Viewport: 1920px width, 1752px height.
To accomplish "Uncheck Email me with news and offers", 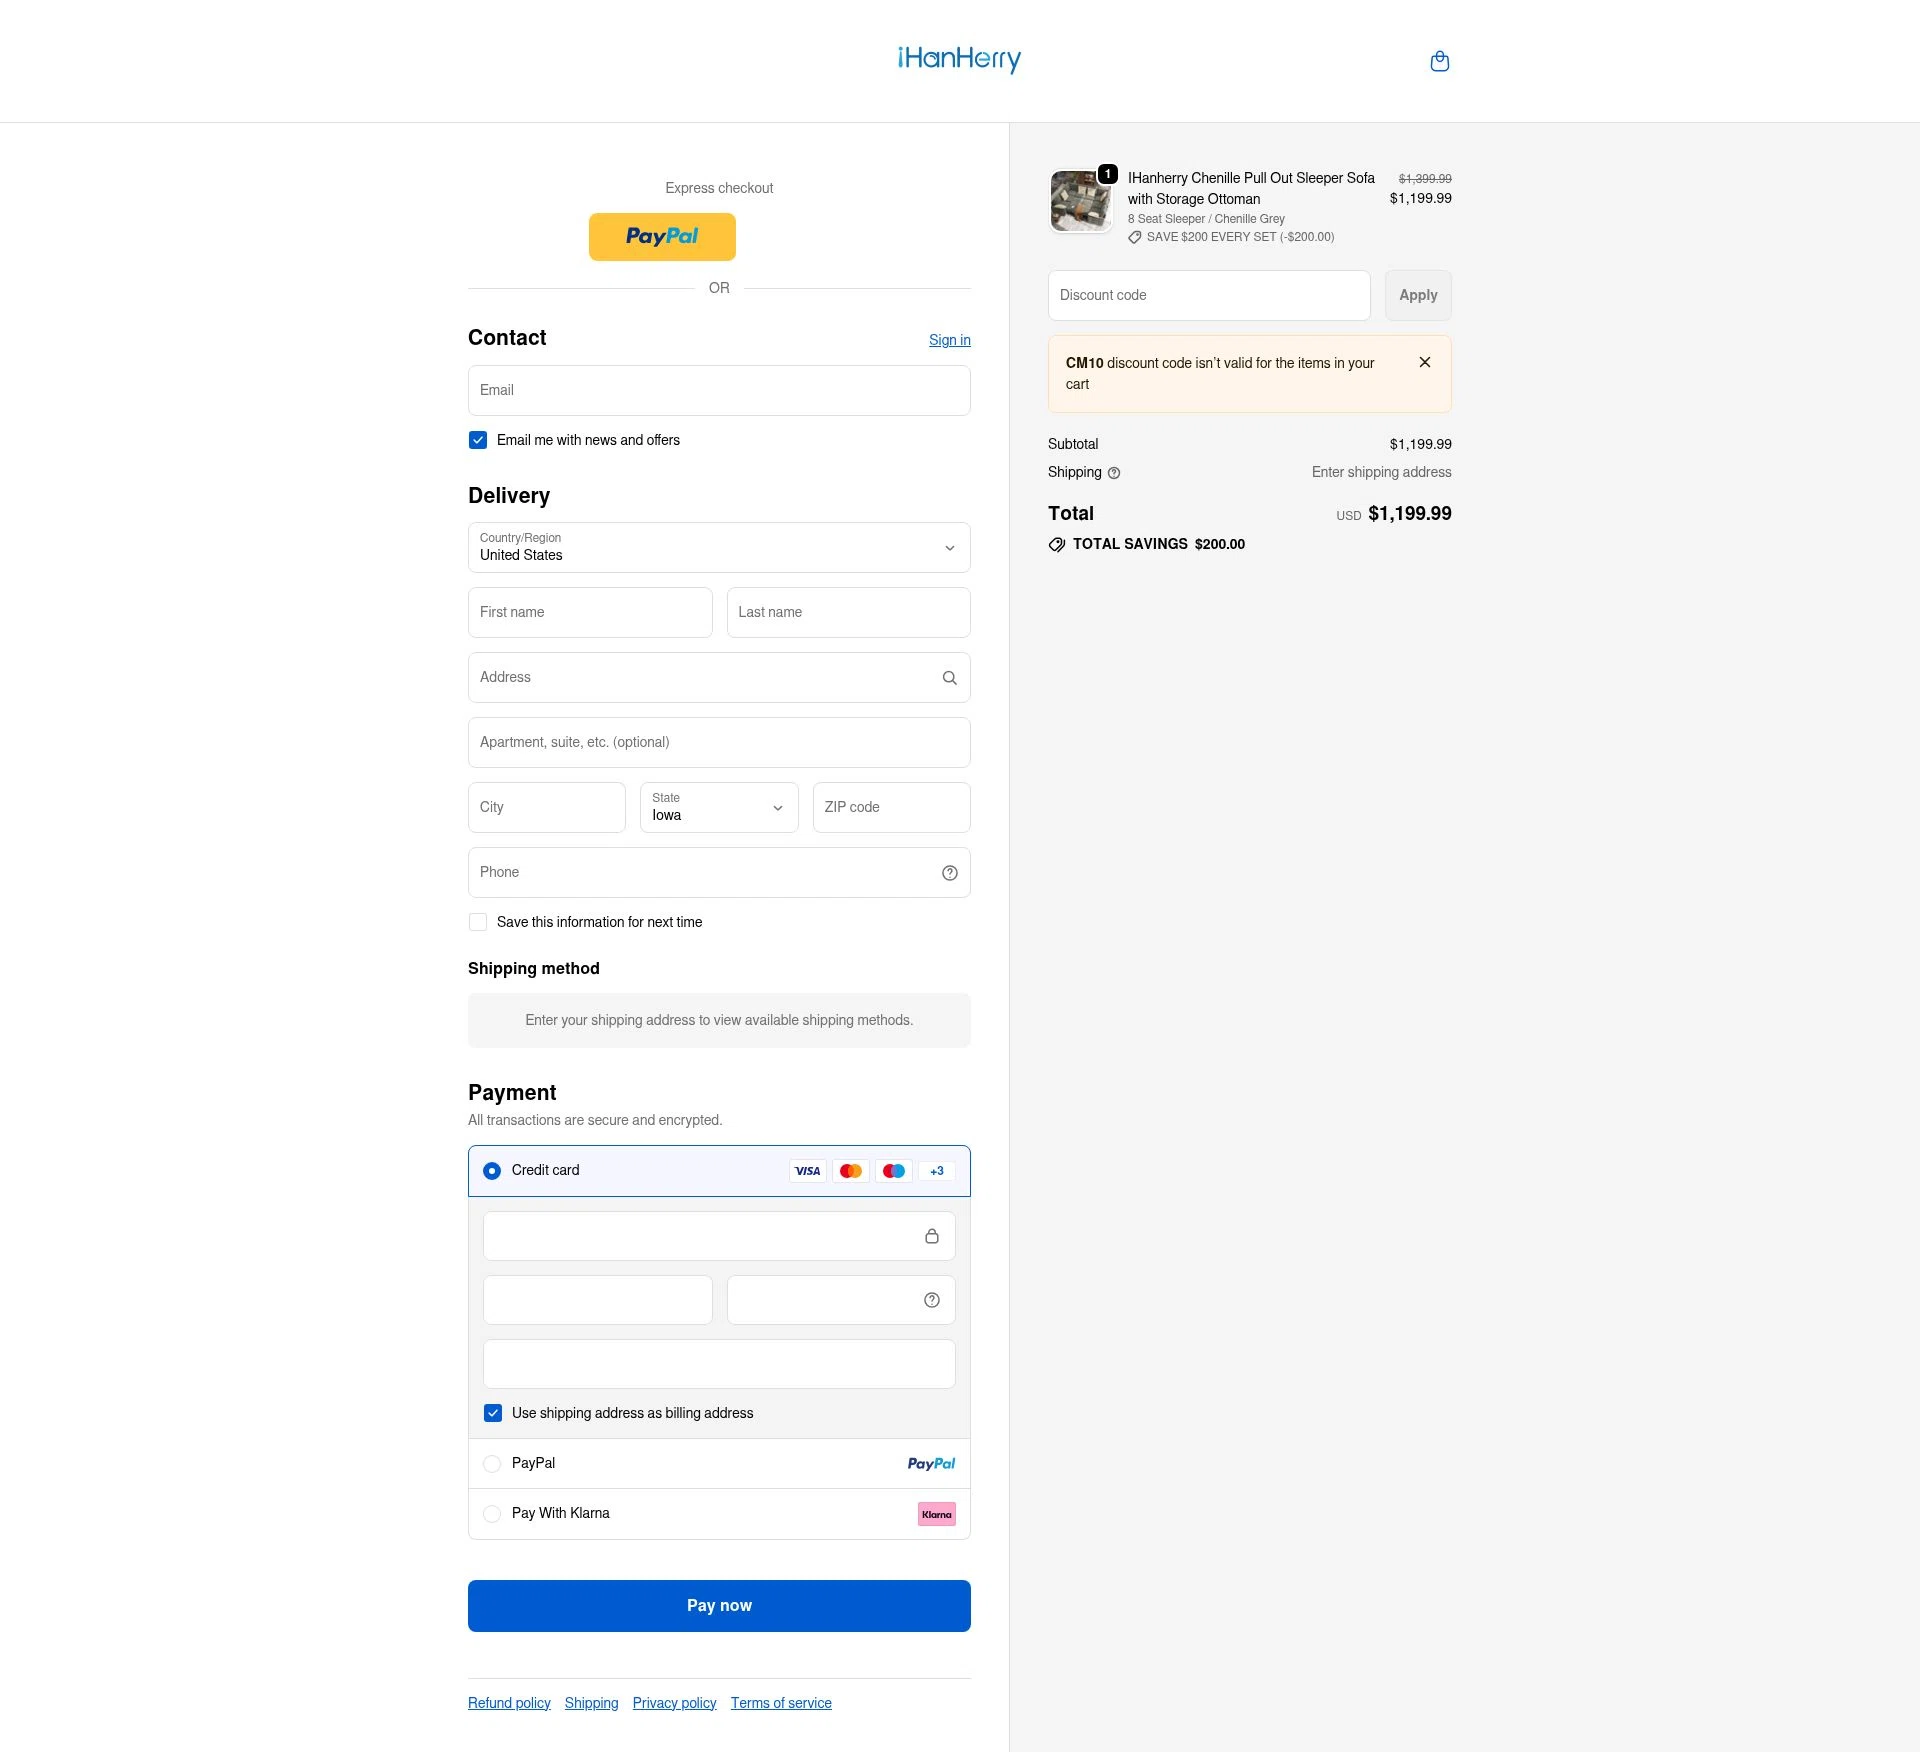I will coord(477,439).
